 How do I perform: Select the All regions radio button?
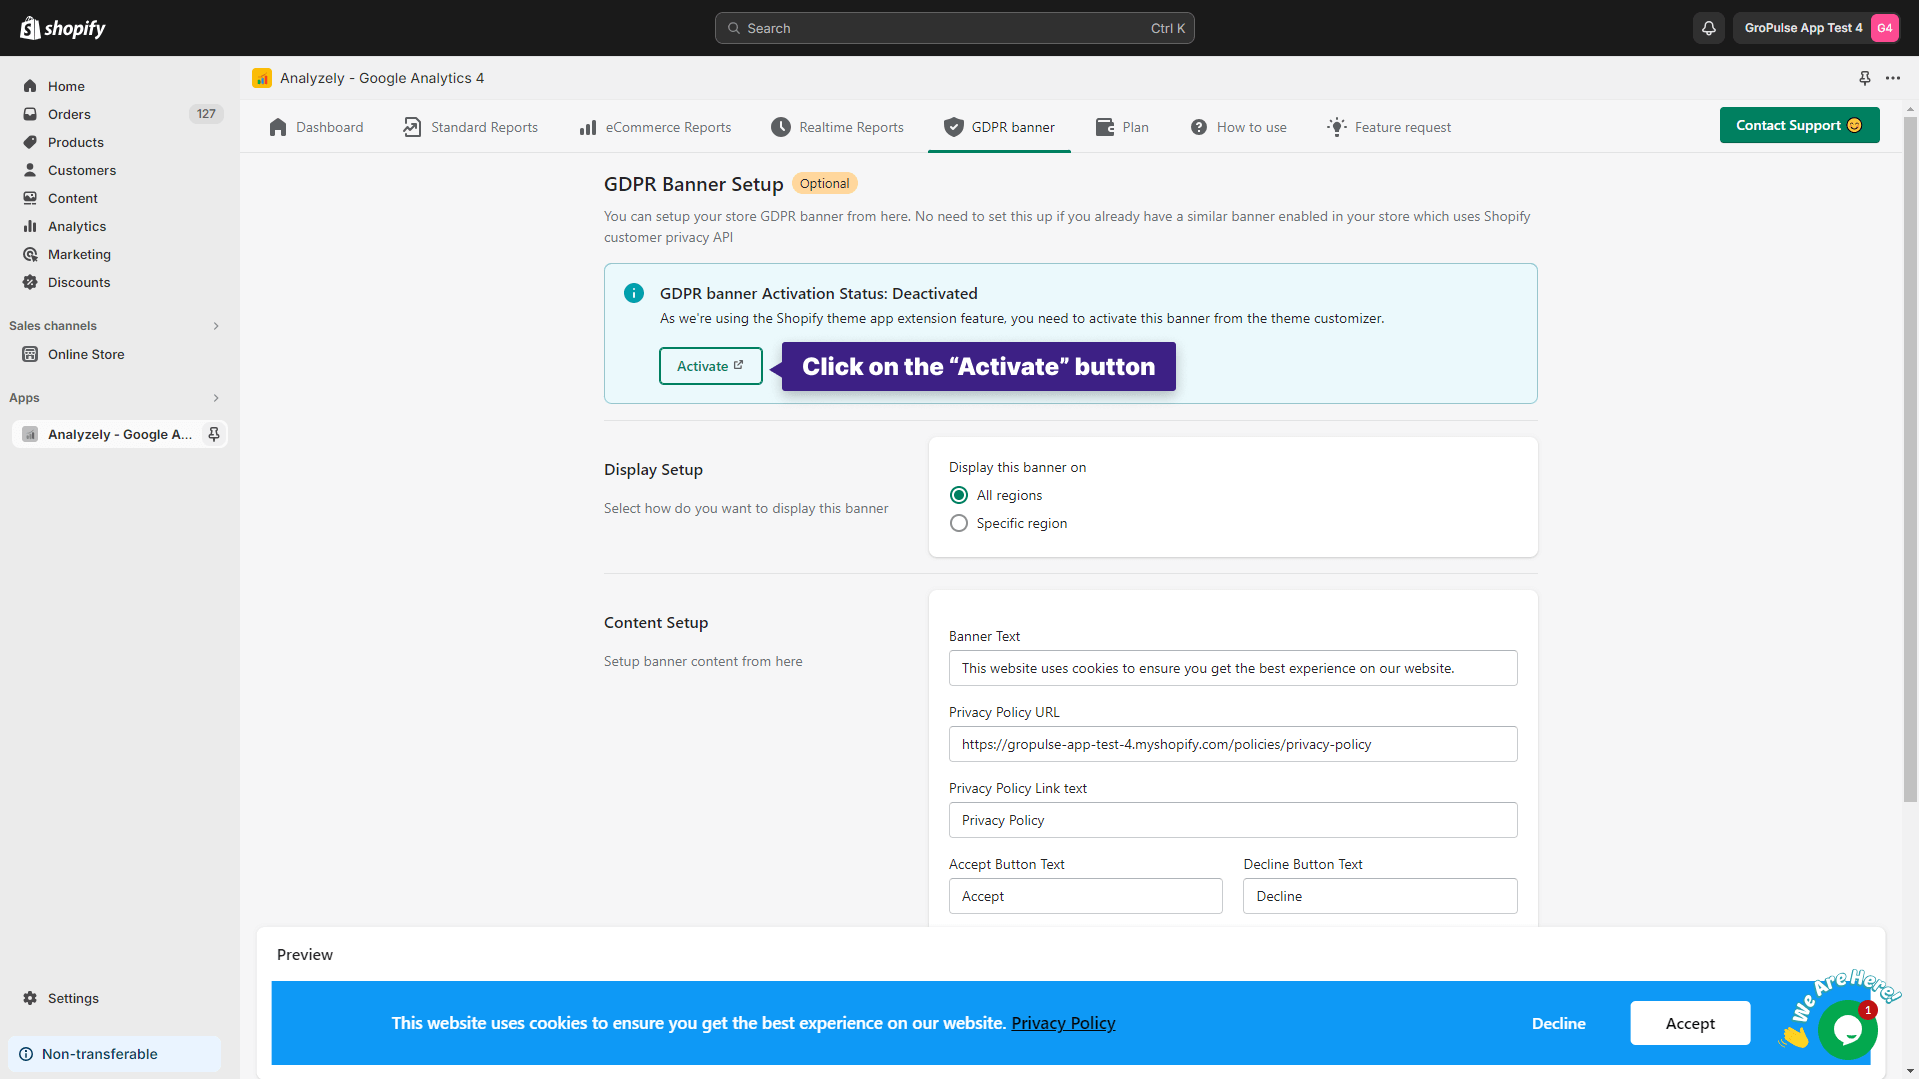[959, 495]
